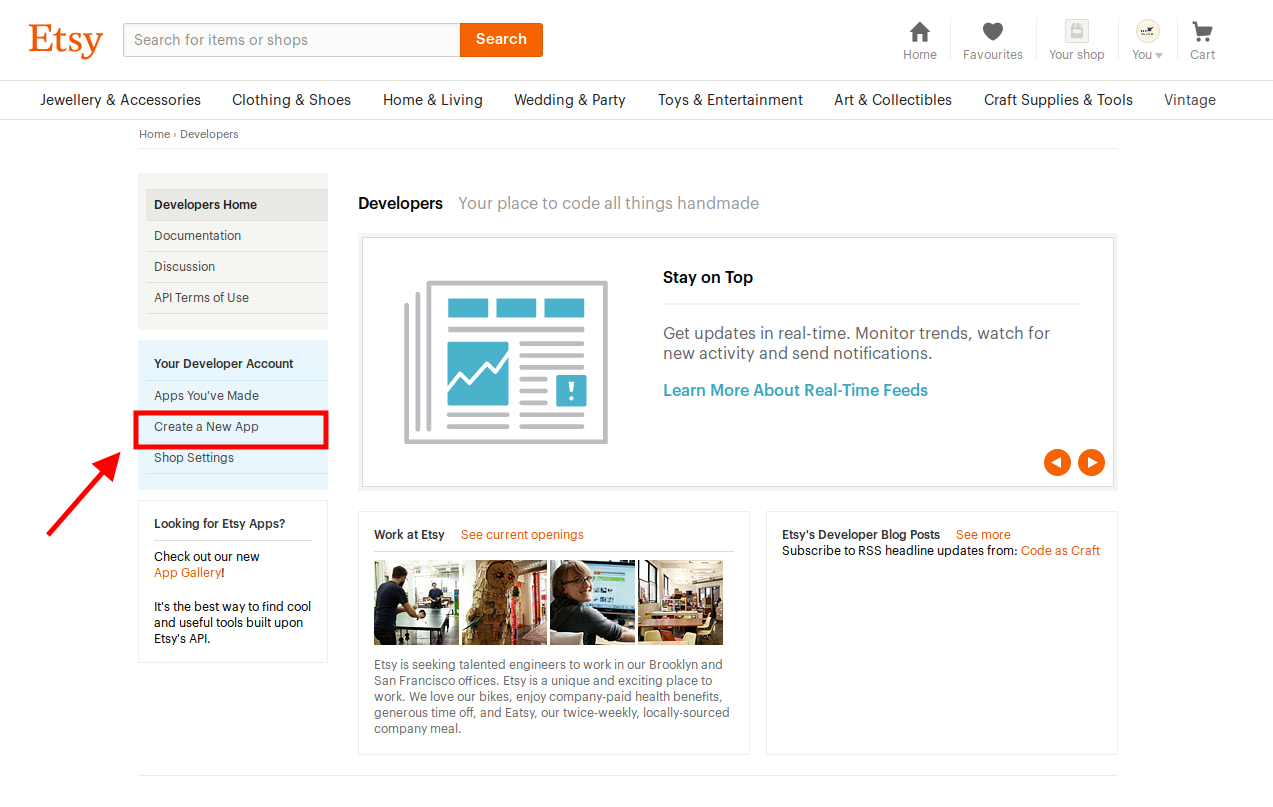Open API Terms of Use
1273x807 pixels.
coord(237,298)
